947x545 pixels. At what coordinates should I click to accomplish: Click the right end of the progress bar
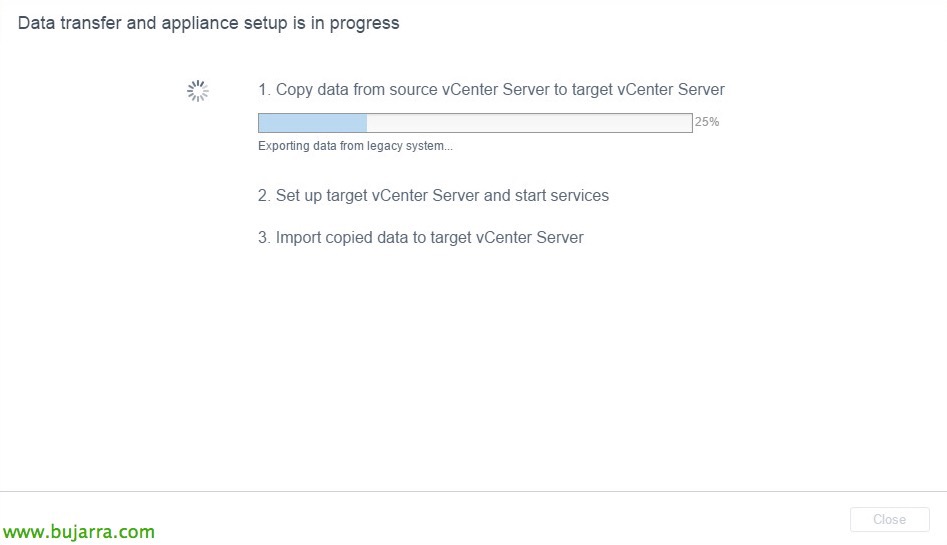pos(688,123)
